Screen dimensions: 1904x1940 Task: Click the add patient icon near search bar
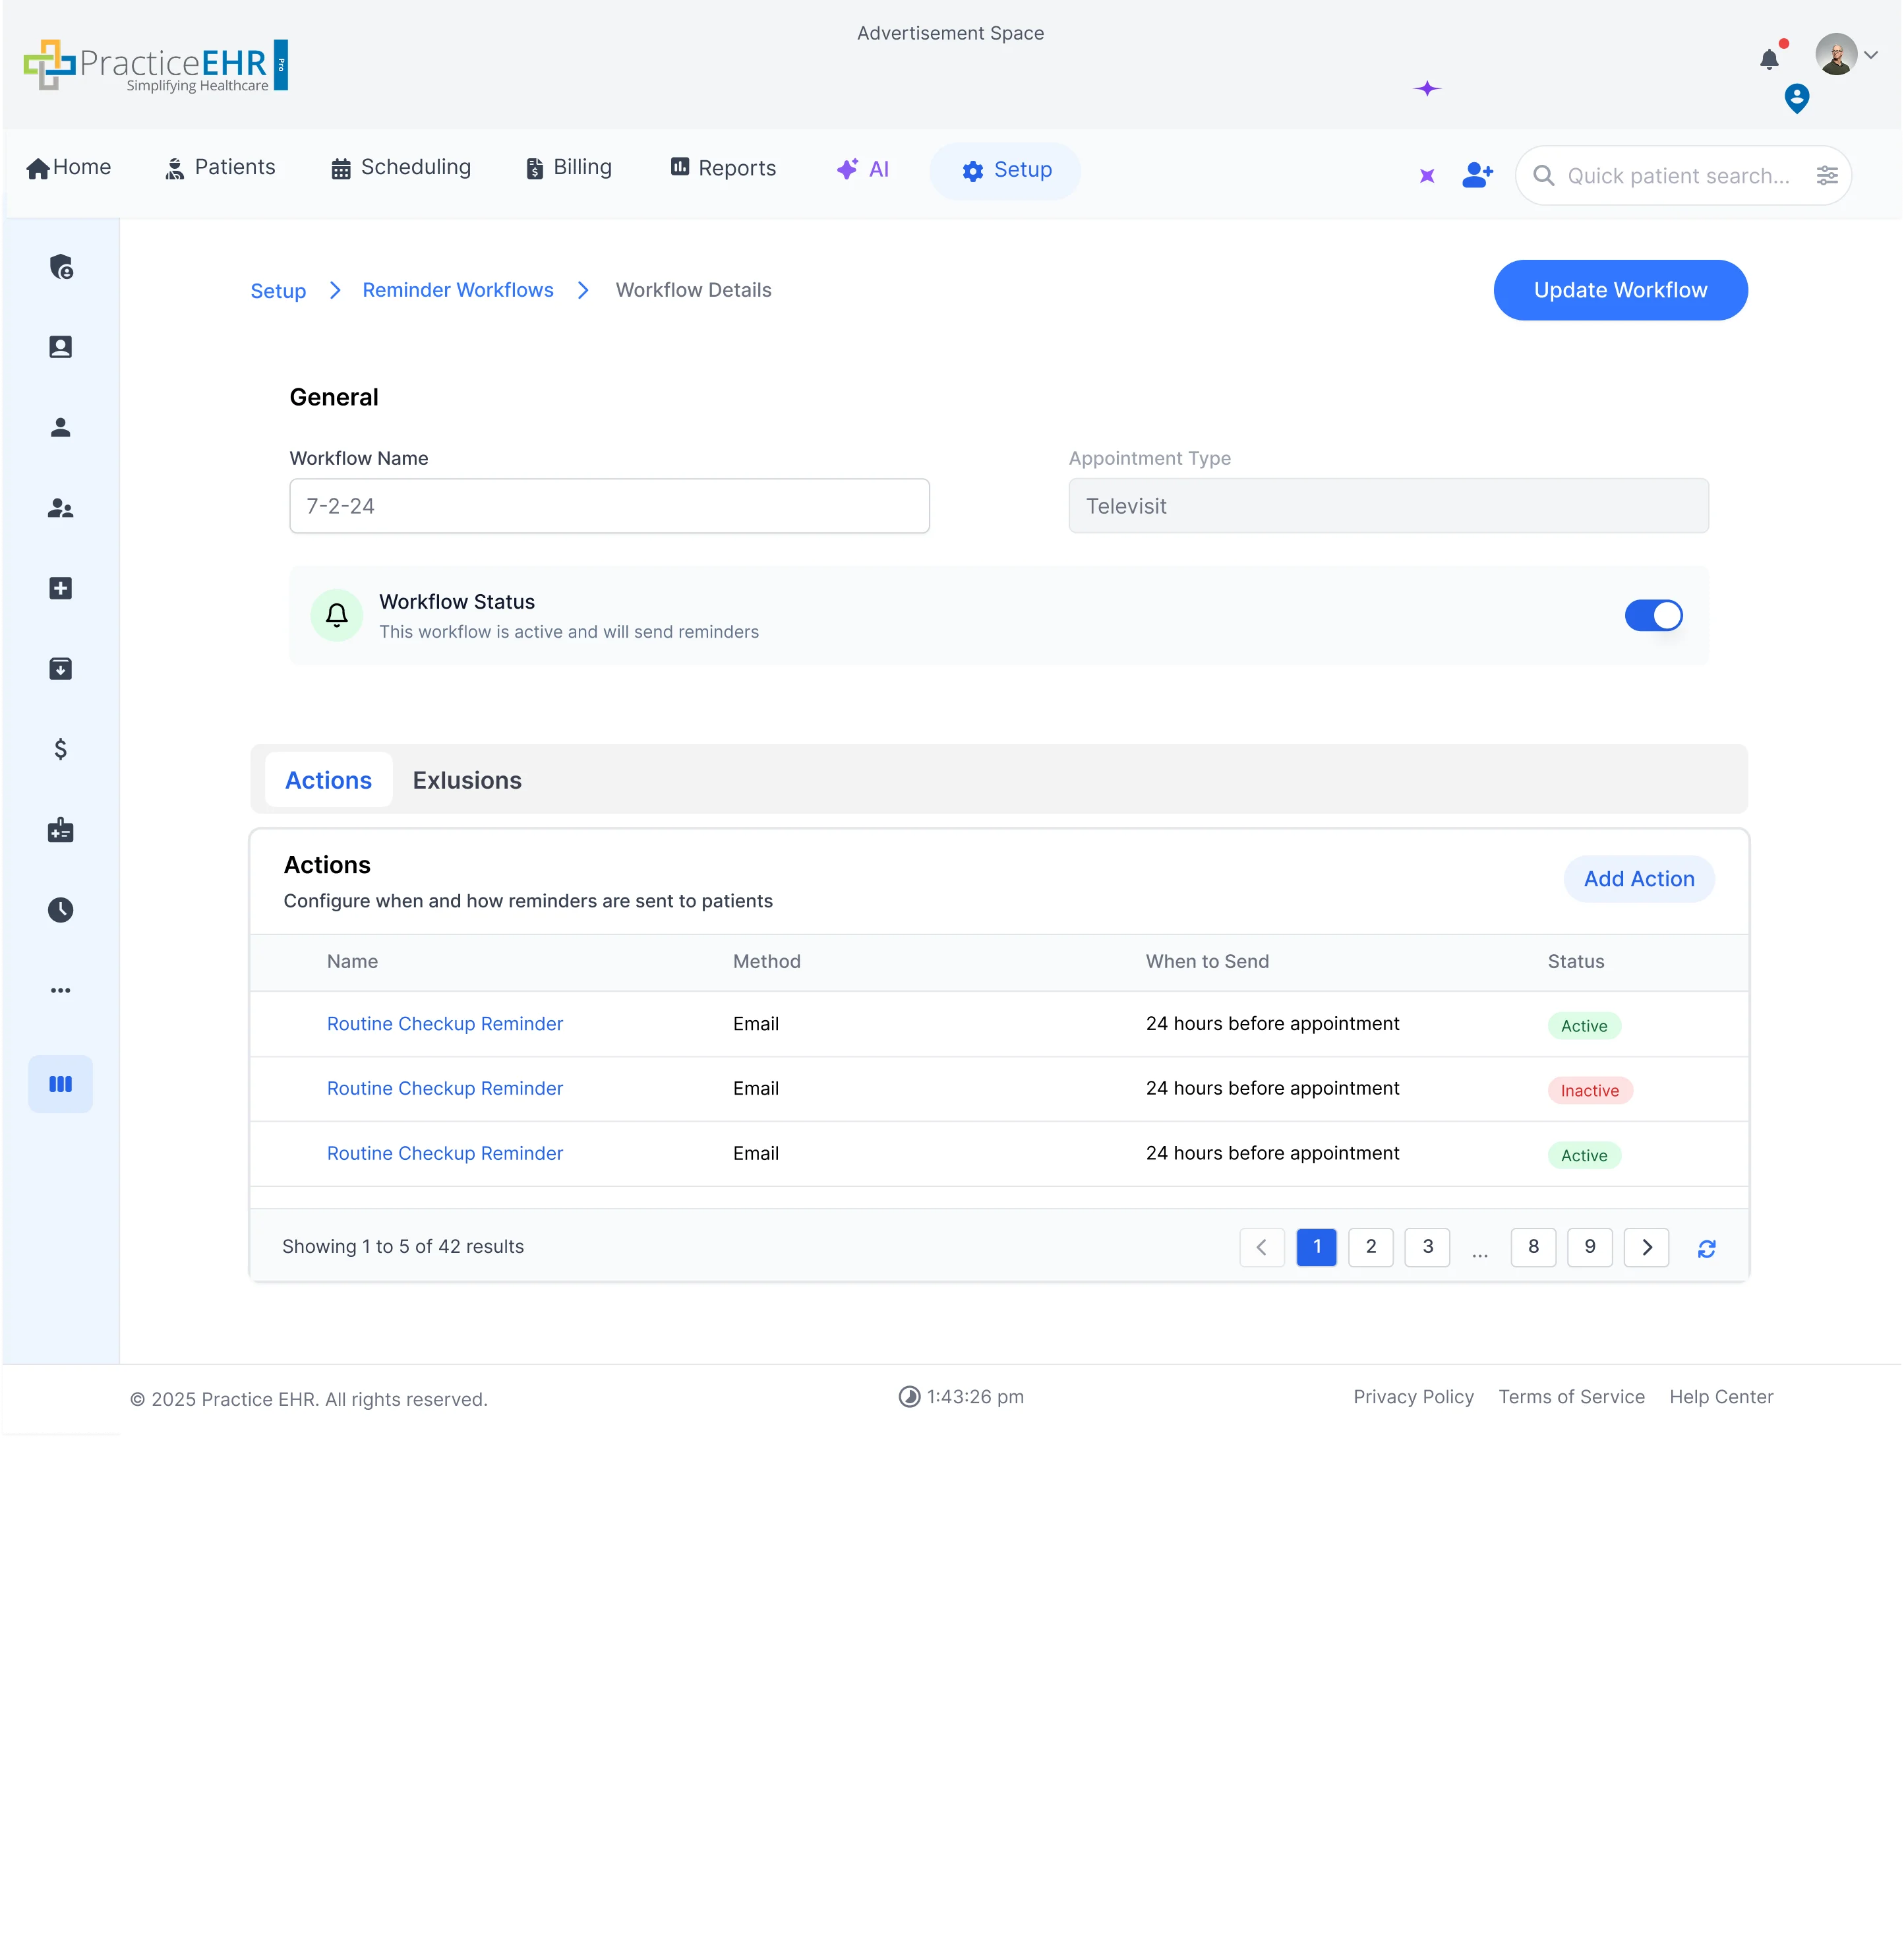1477,175
